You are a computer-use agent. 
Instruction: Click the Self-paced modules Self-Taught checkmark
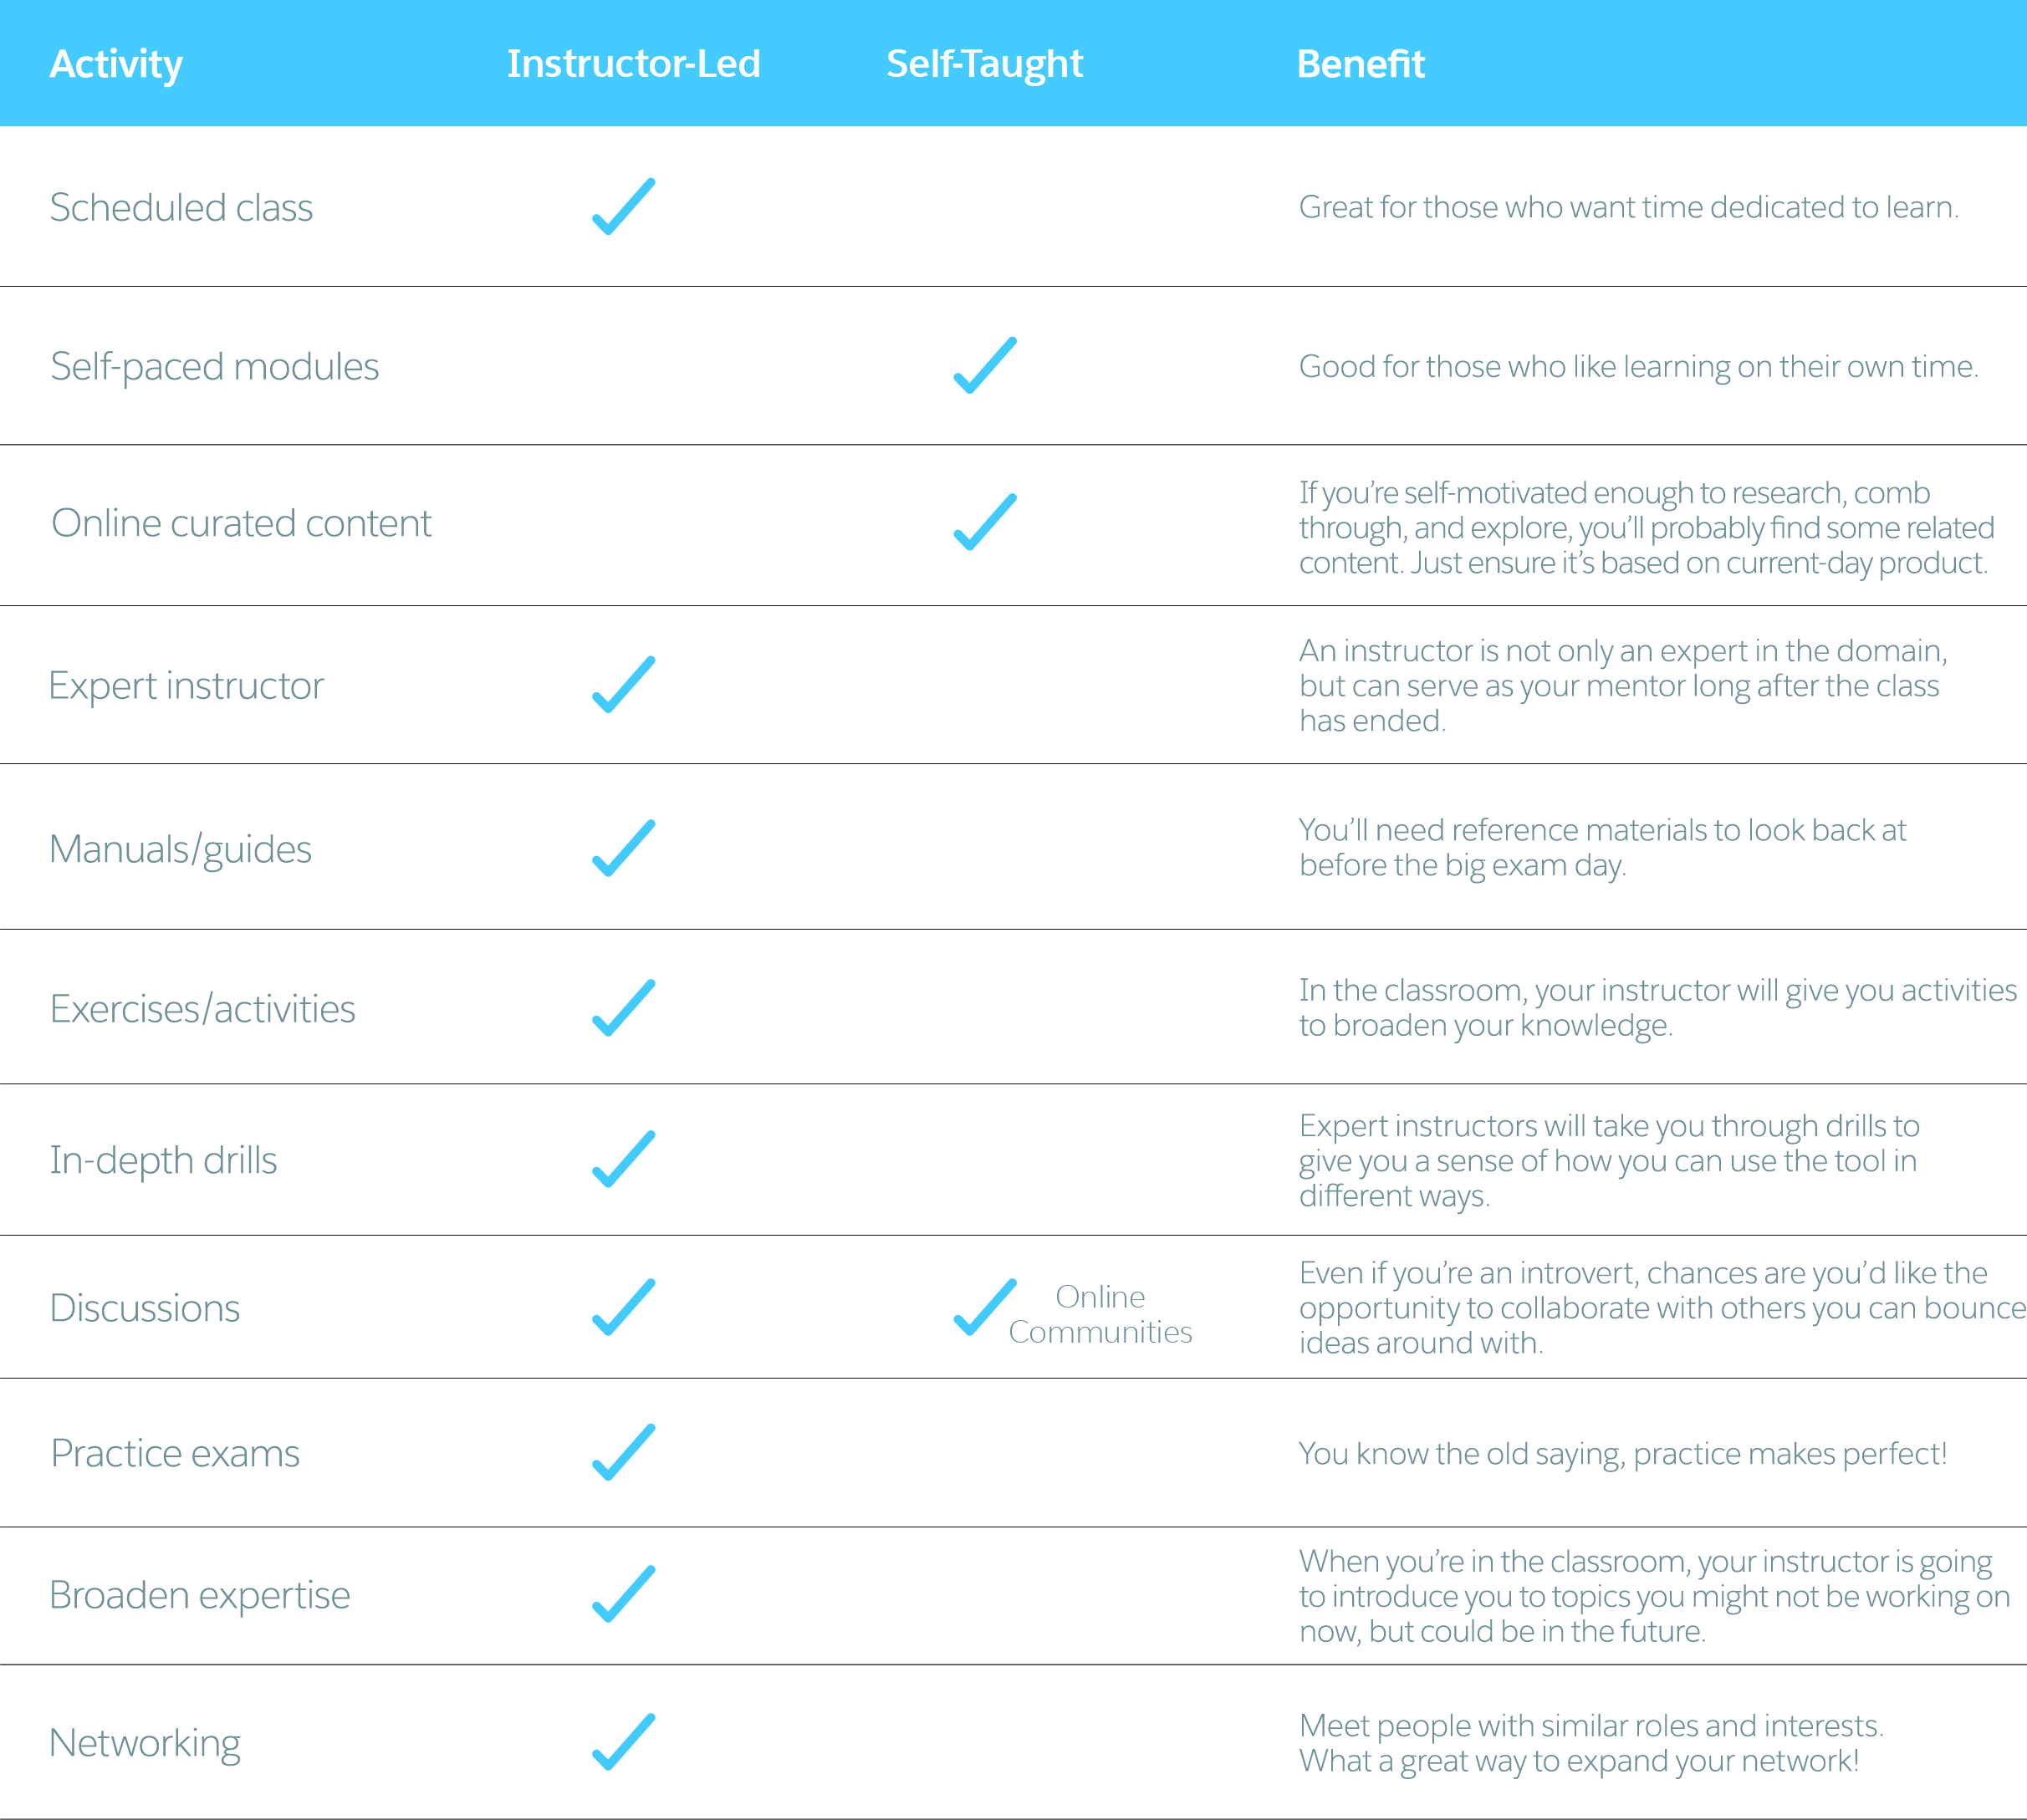(x=984, y=366)
